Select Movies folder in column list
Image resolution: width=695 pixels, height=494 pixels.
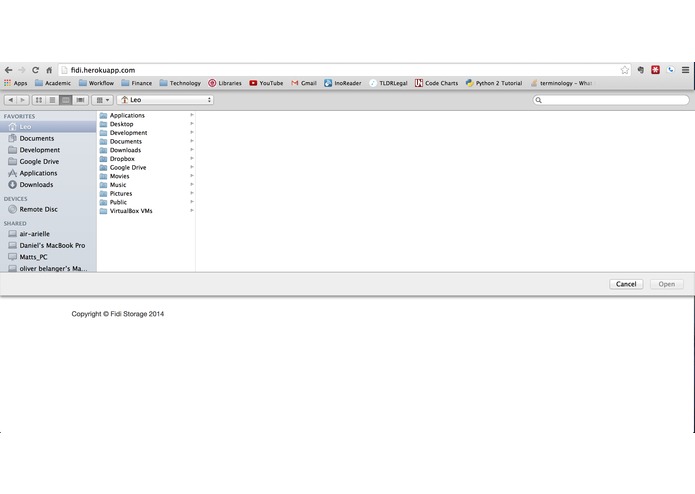point(146,176)
